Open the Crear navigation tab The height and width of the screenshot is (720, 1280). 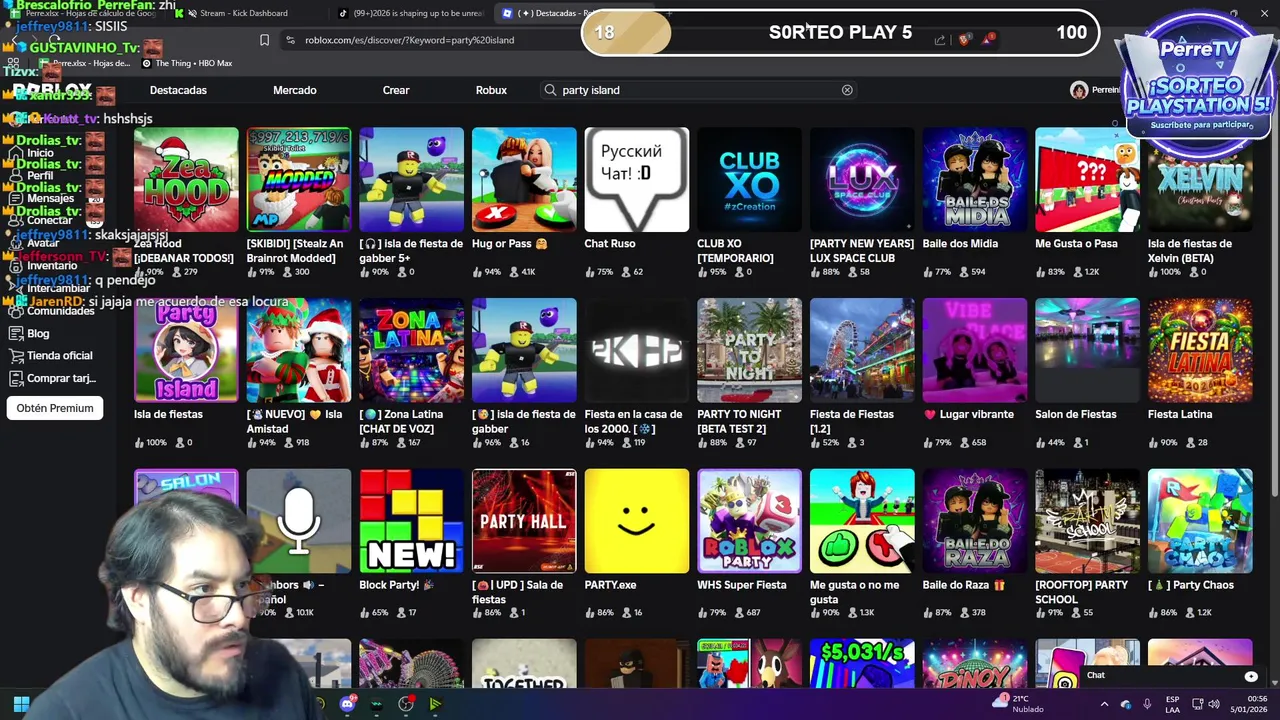click(396, 90)
